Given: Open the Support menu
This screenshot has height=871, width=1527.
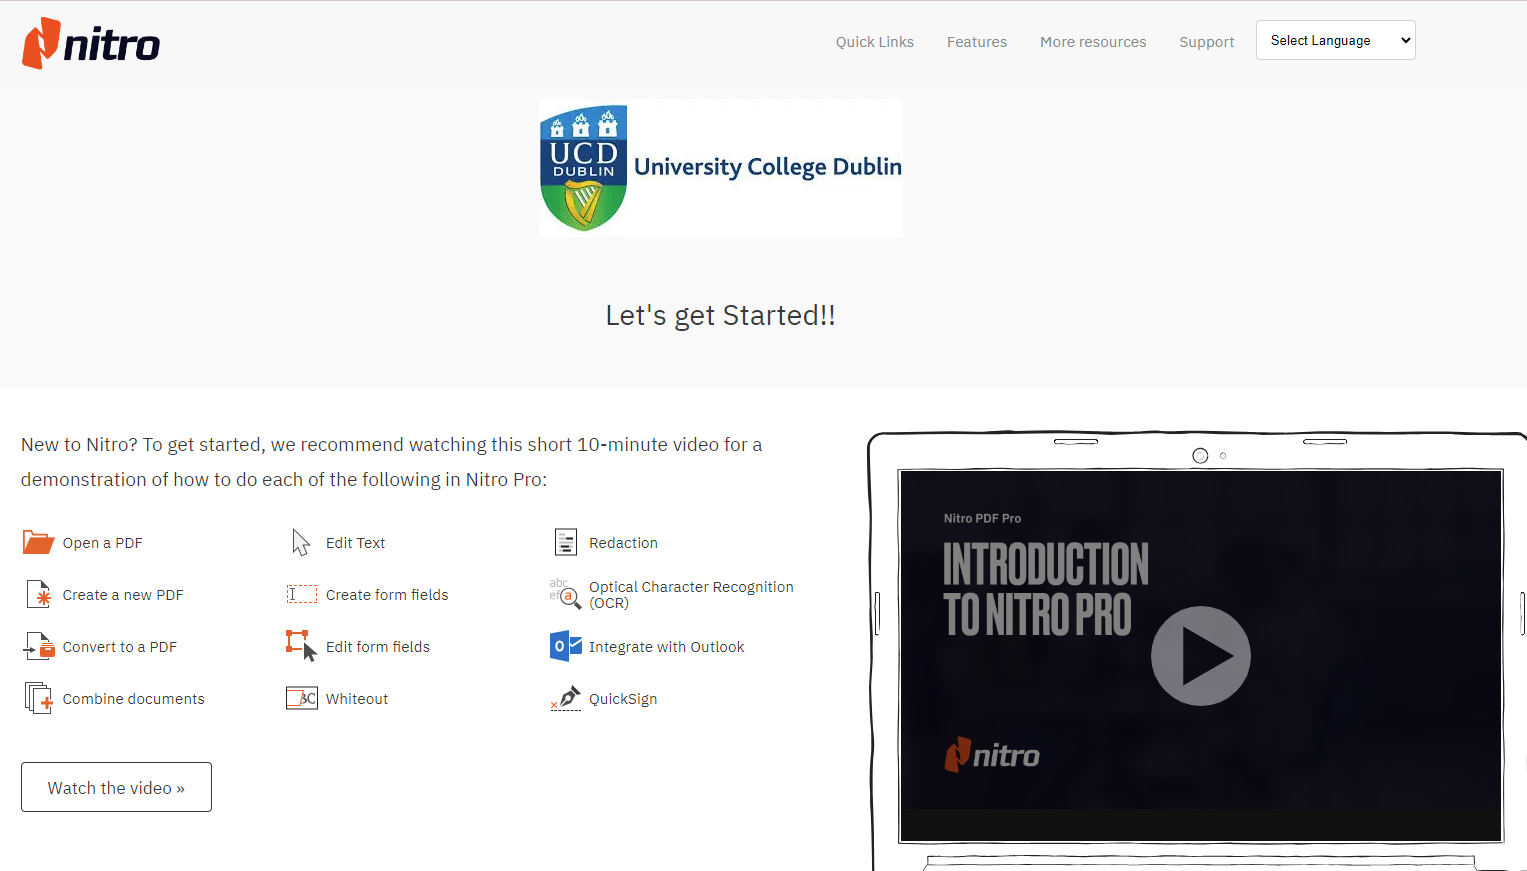Looking at the screenshot, I should tap(1206, 41).
